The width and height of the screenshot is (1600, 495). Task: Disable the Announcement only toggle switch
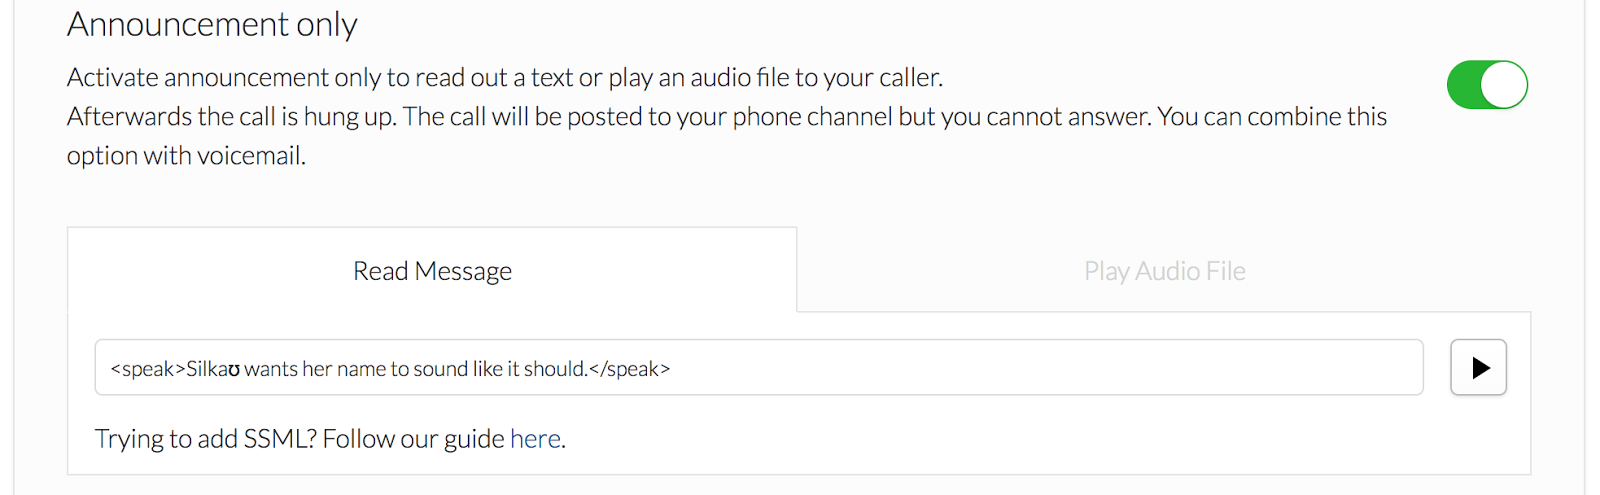pyautogui.click(x=1486, y=85)
